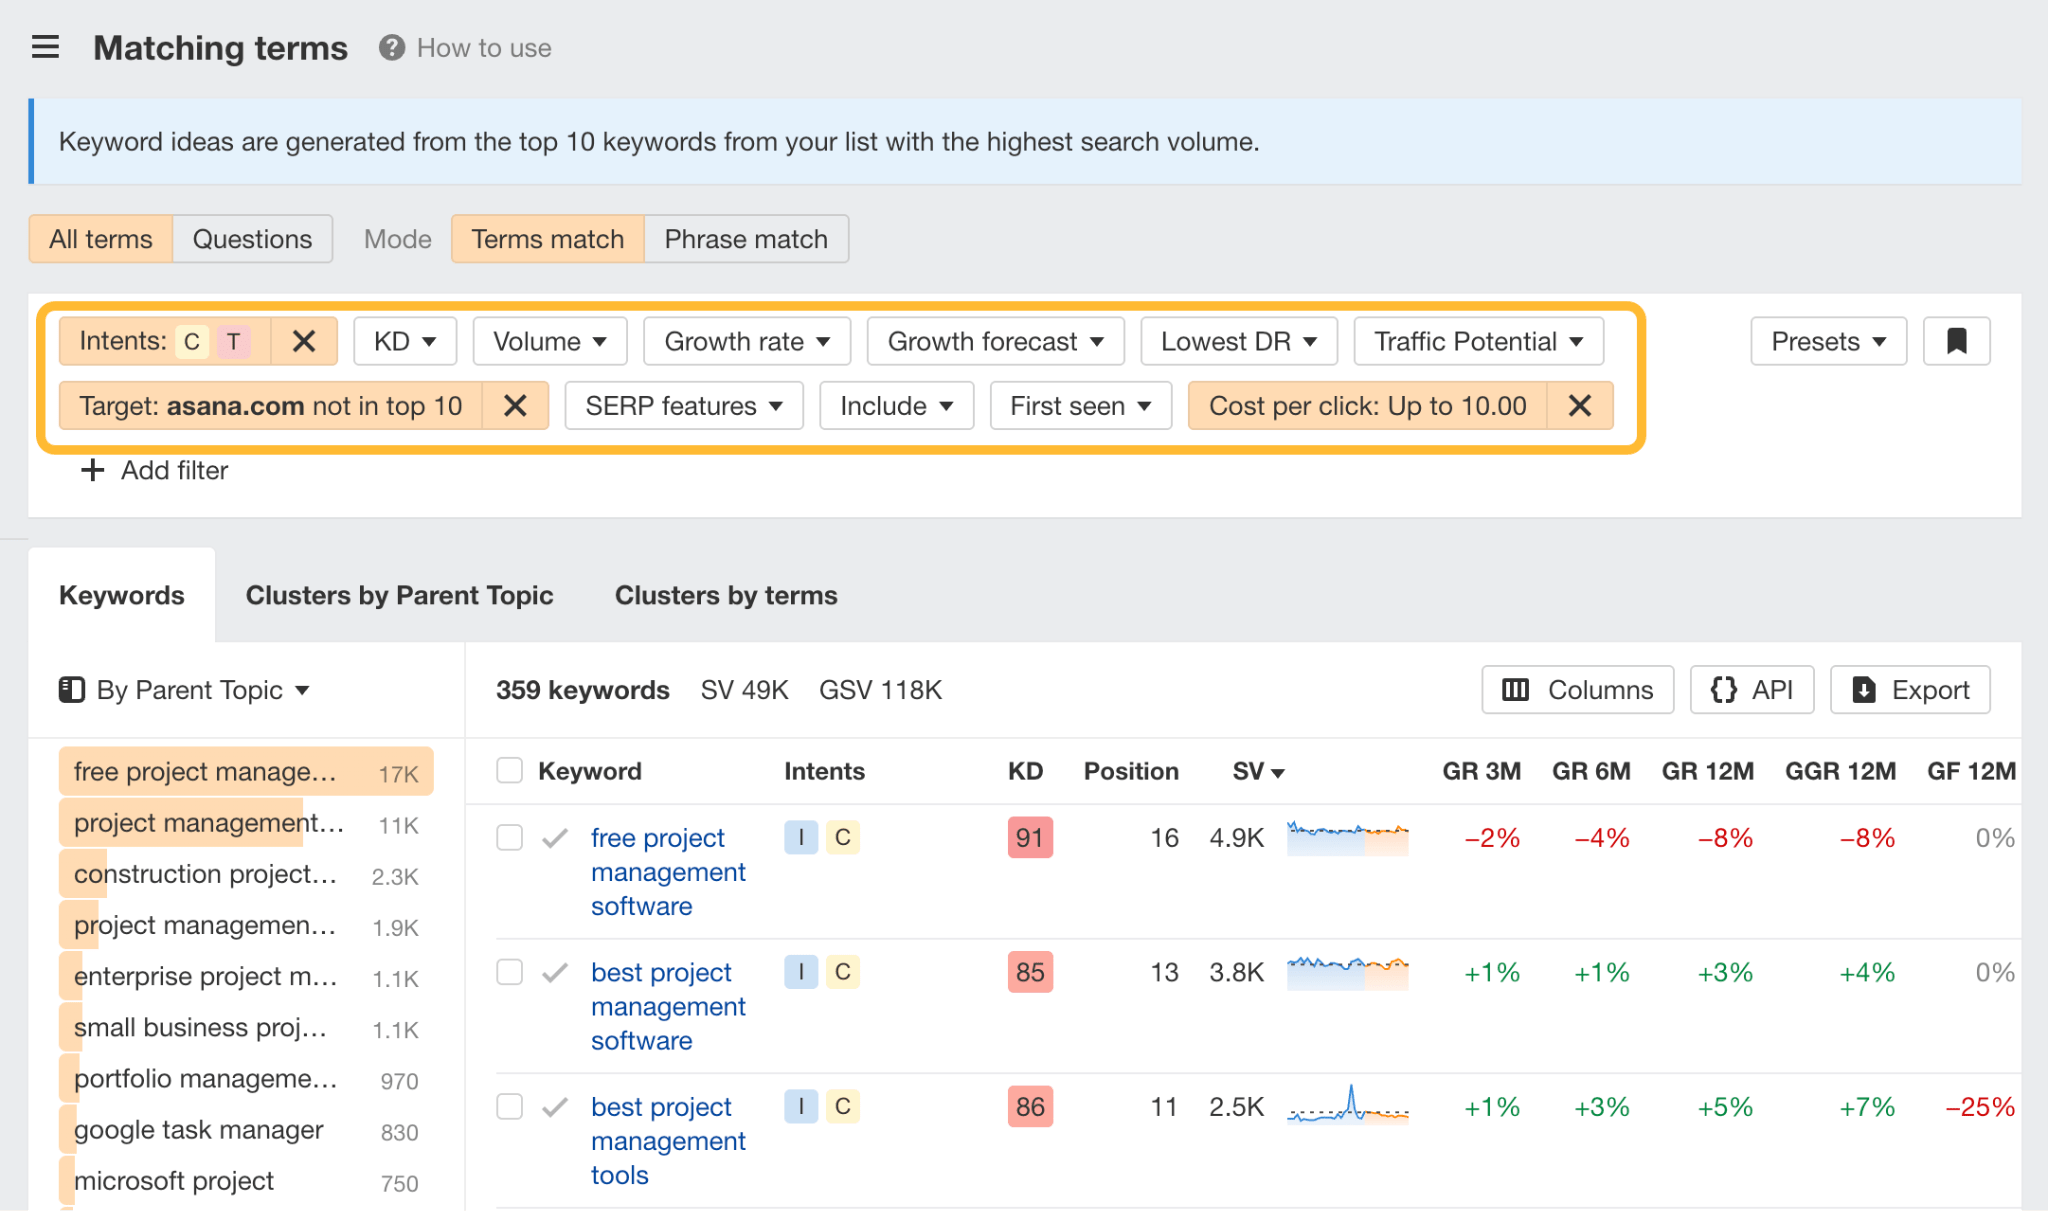Open the hamburger navigation menu
The image size is (2048, 1211).
pyautogui.click(x=45, y=47)
